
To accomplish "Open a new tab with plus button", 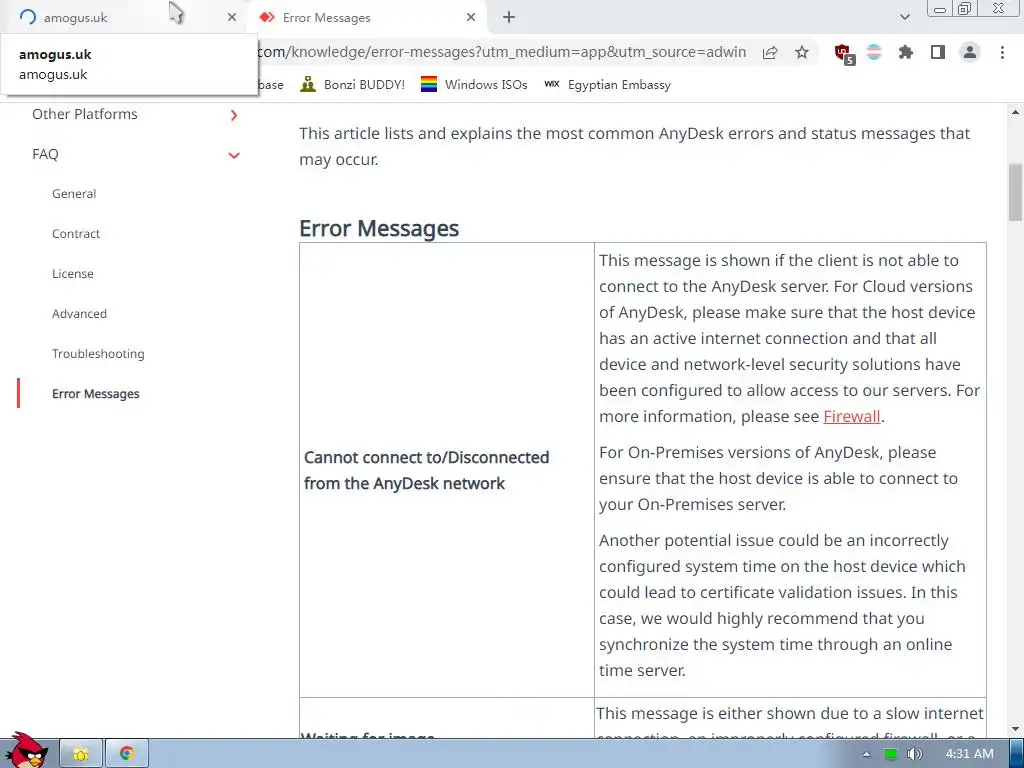I will 509,18.
